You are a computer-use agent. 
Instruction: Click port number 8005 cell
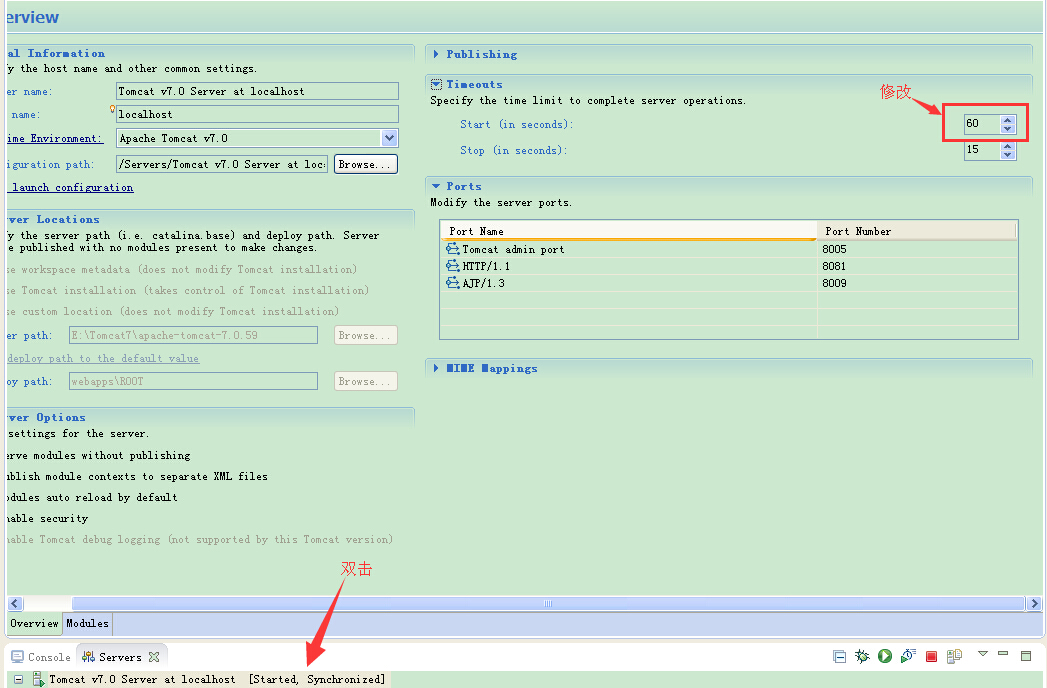[x=917, y=248]
